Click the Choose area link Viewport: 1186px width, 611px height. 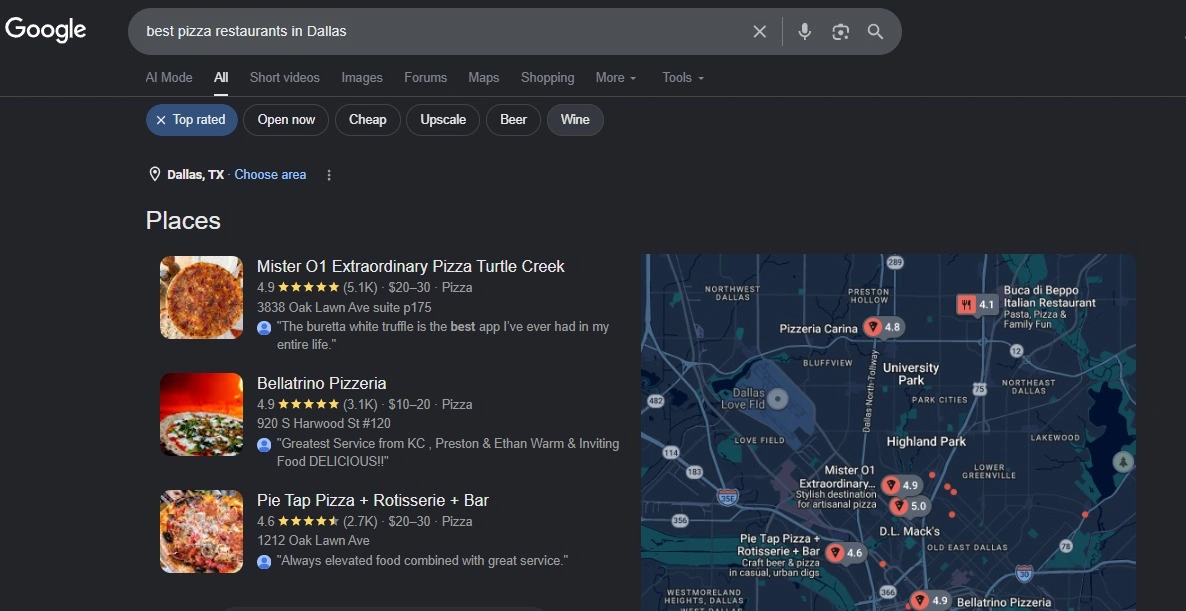[270, 175]
